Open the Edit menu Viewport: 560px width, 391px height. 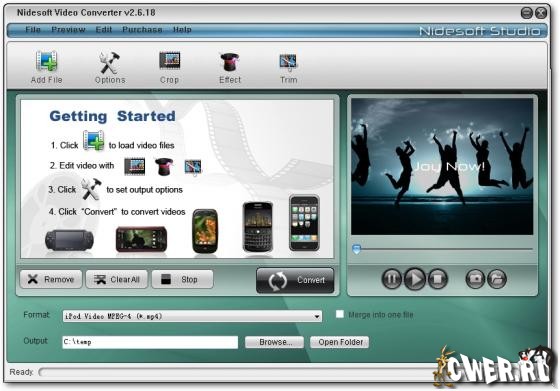[x=104, y=30]
